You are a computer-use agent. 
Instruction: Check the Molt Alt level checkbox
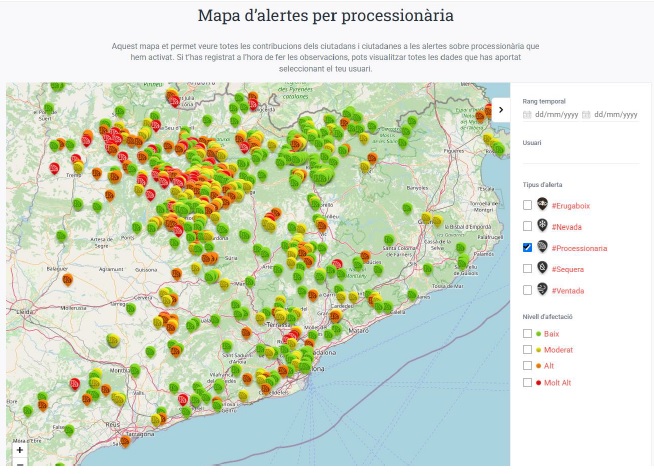click(x=527, y=382)
